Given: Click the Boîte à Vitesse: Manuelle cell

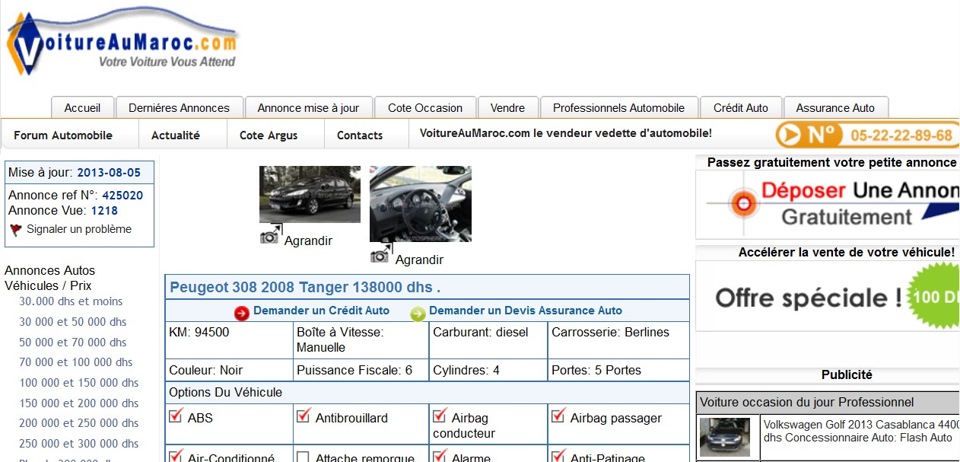Looking at the screenshot, I should [361, 340].
